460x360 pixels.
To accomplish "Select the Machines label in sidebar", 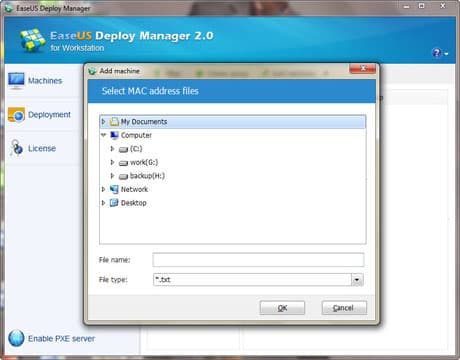I will [45, 81].
